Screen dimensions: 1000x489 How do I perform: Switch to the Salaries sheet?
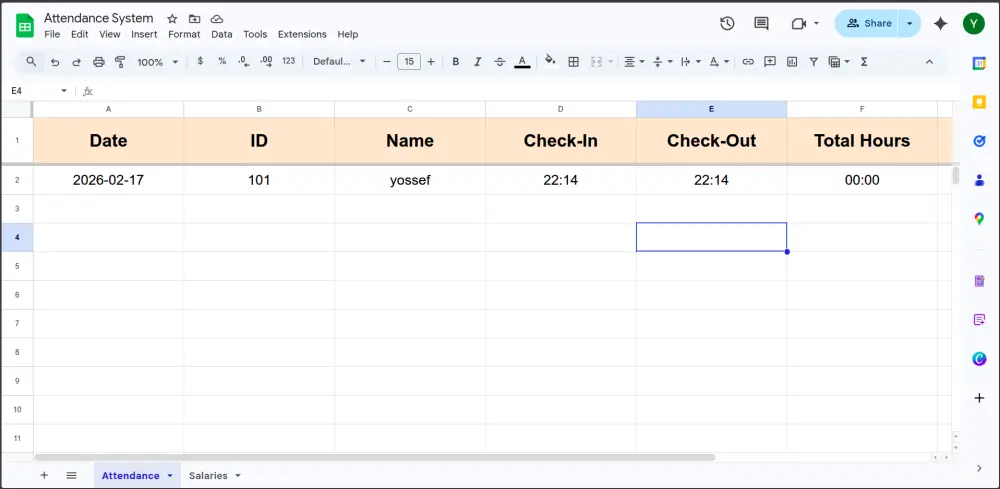208,476
